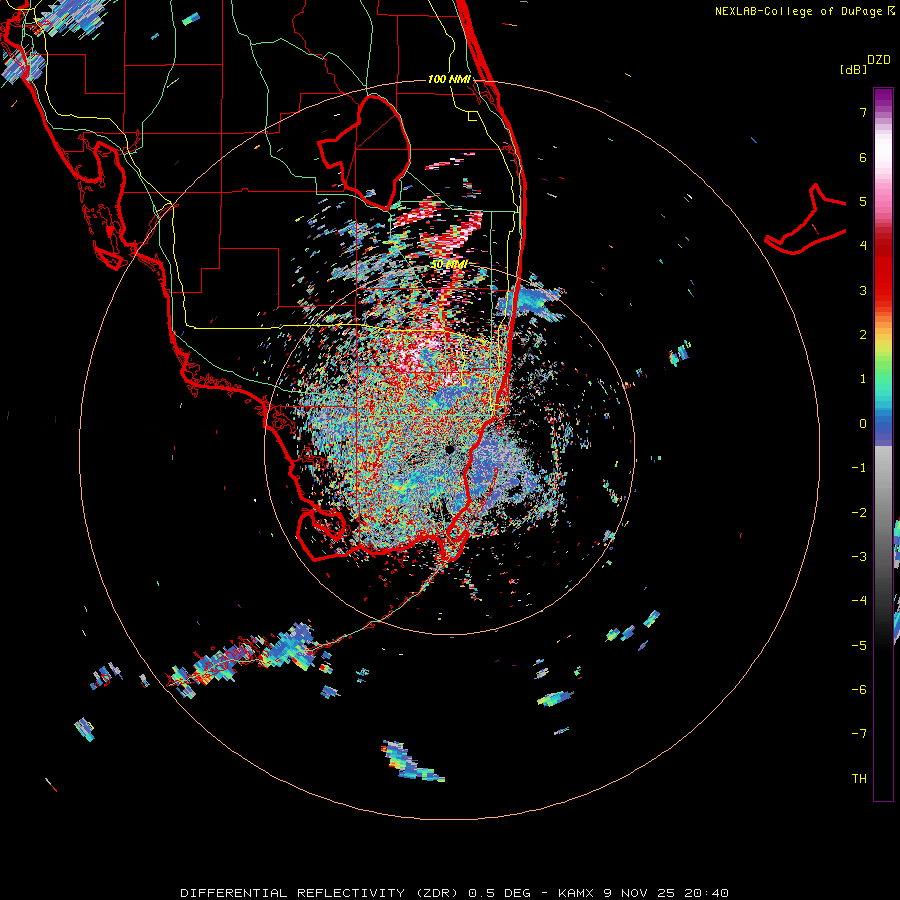Screen dimensions: 900x900
Task: Click the 7 value on the dB scale
Action: pyautogui.click(x=863, y=112)
